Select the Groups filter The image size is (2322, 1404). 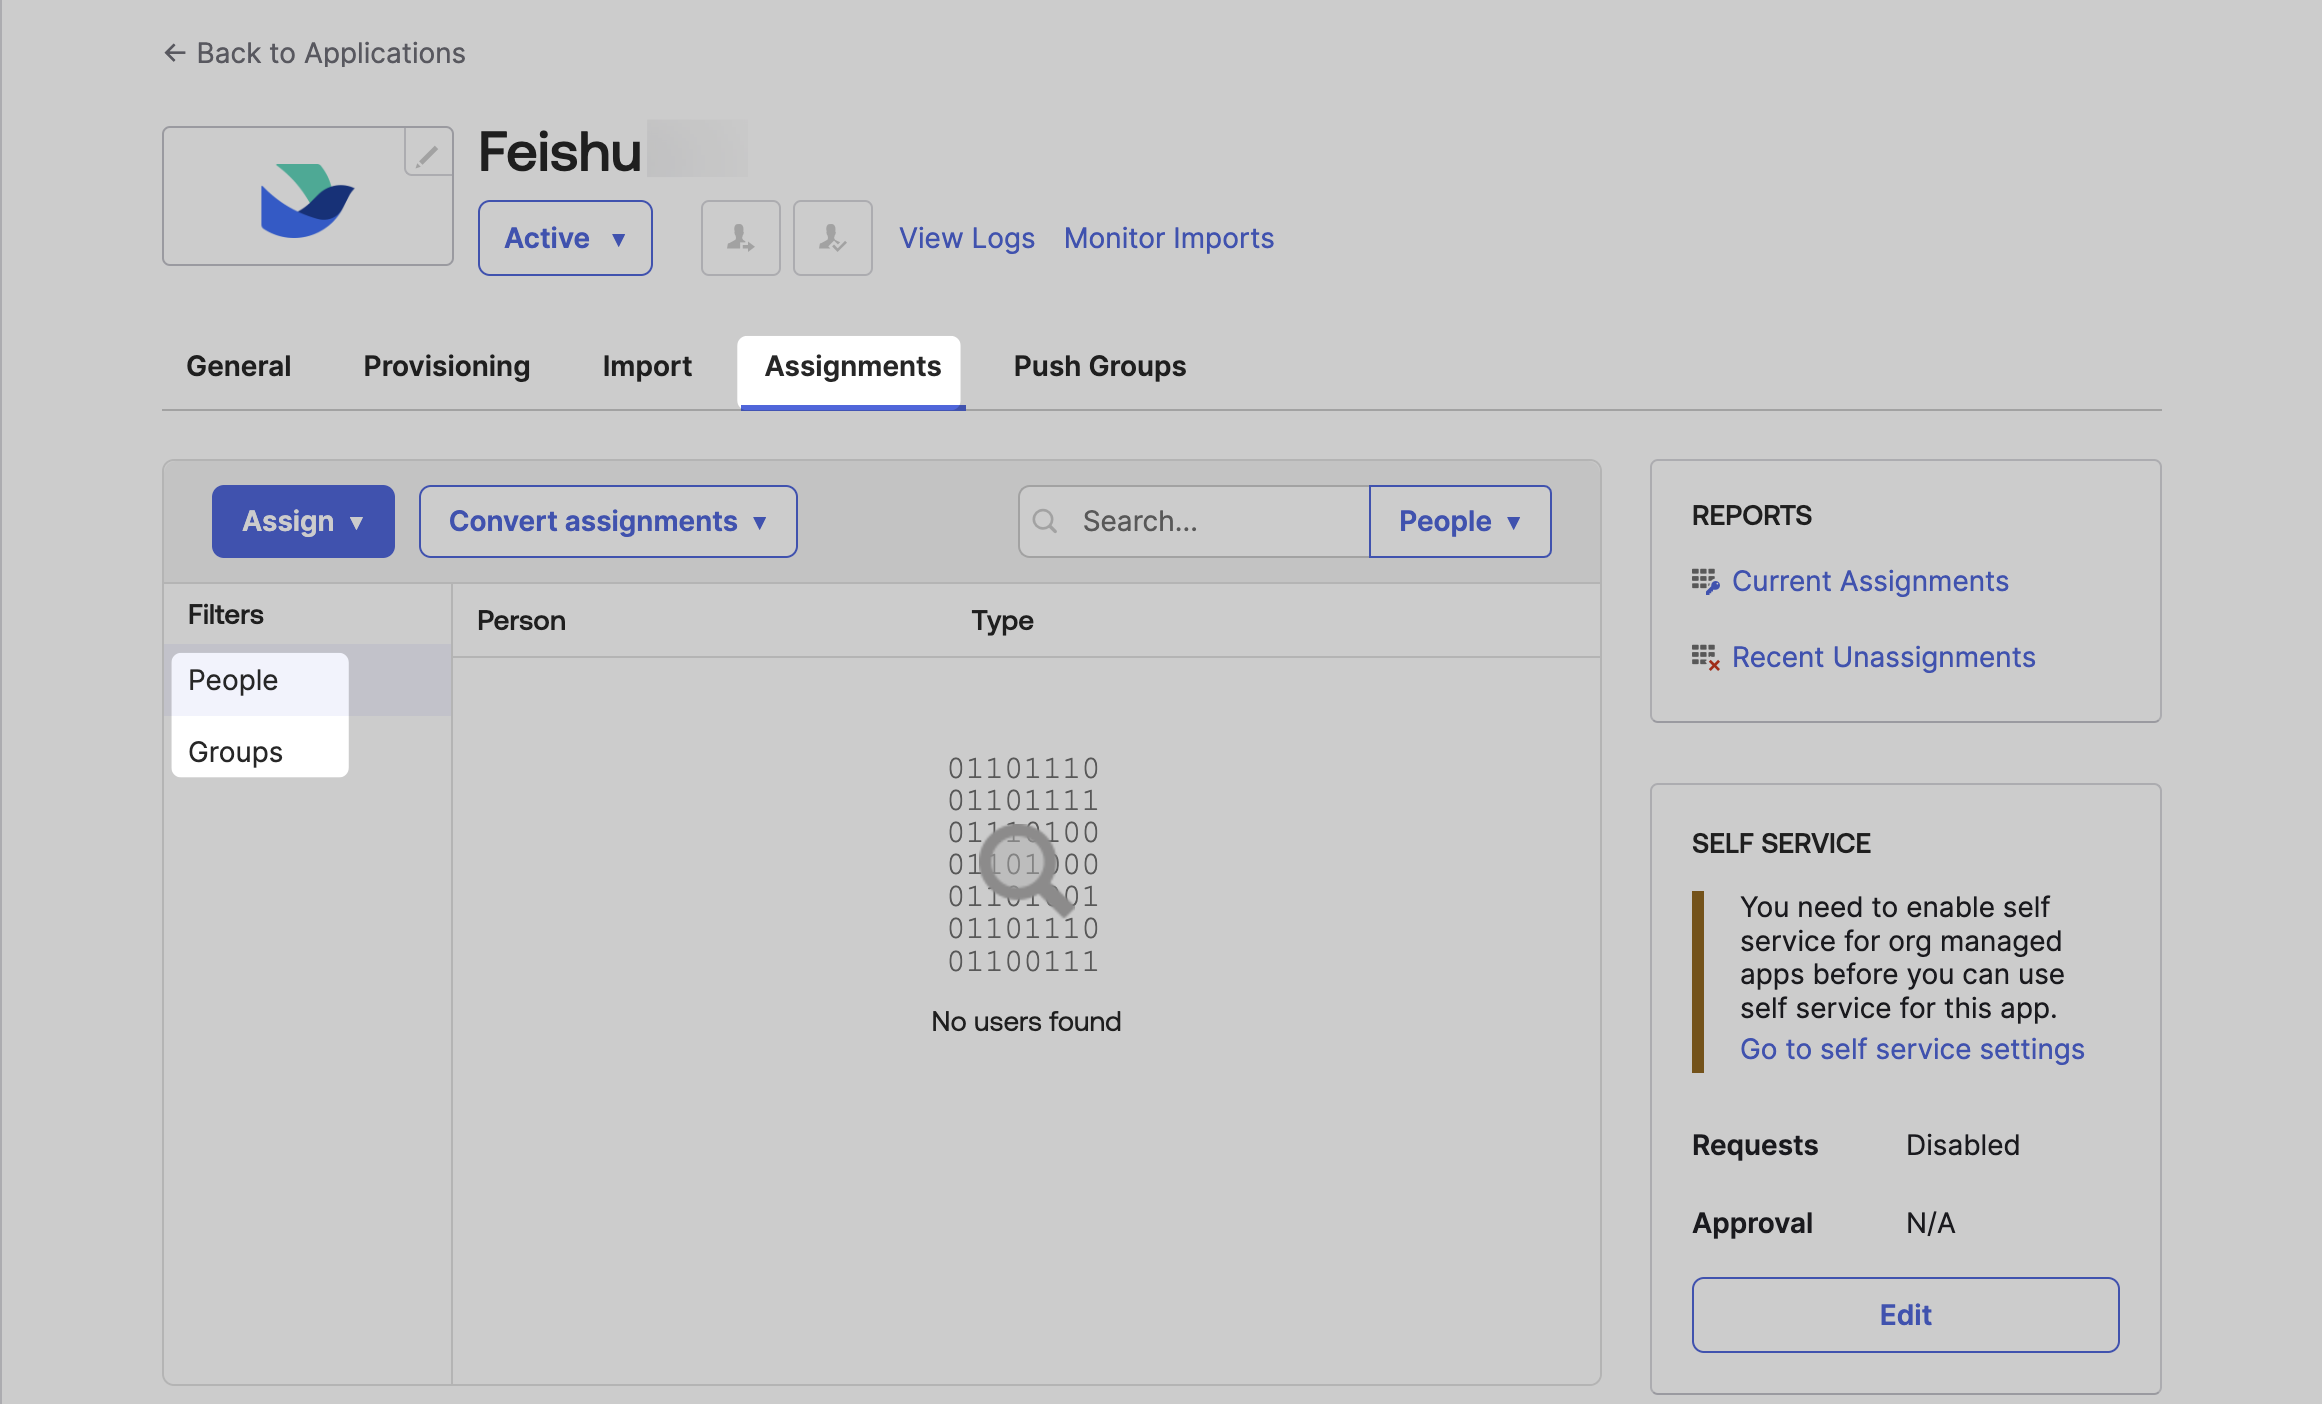(234, 751)
